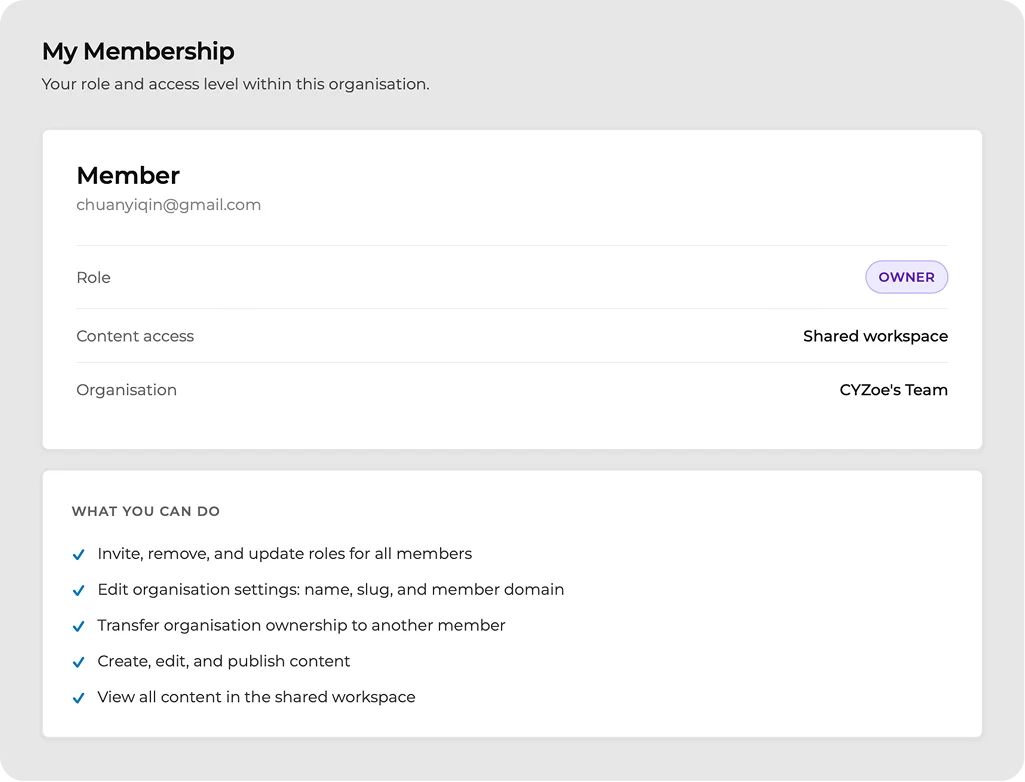Click the checkmark beside Edit organisation settings
This screenshot has height=782, width=1025.
[x=78, y=590]
